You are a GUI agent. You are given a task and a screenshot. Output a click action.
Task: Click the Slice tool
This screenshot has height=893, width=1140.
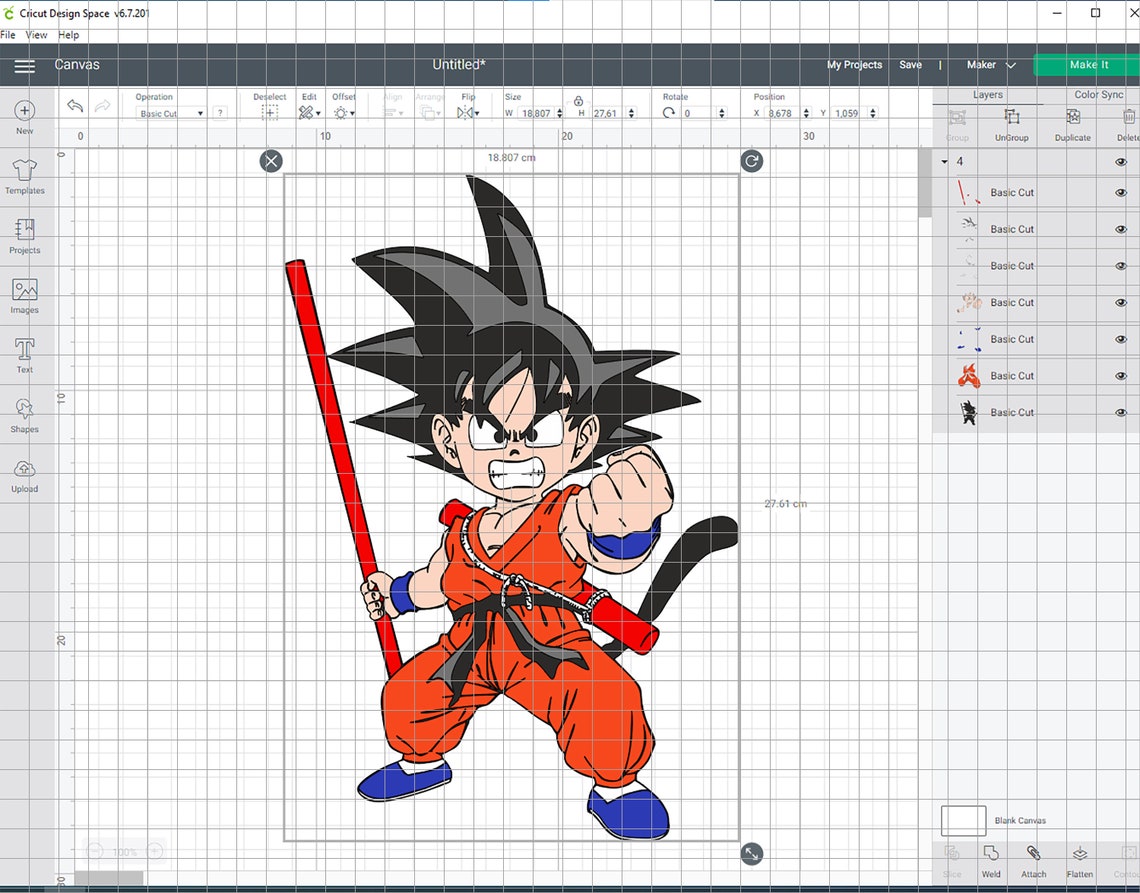click(x=952, y=861)
